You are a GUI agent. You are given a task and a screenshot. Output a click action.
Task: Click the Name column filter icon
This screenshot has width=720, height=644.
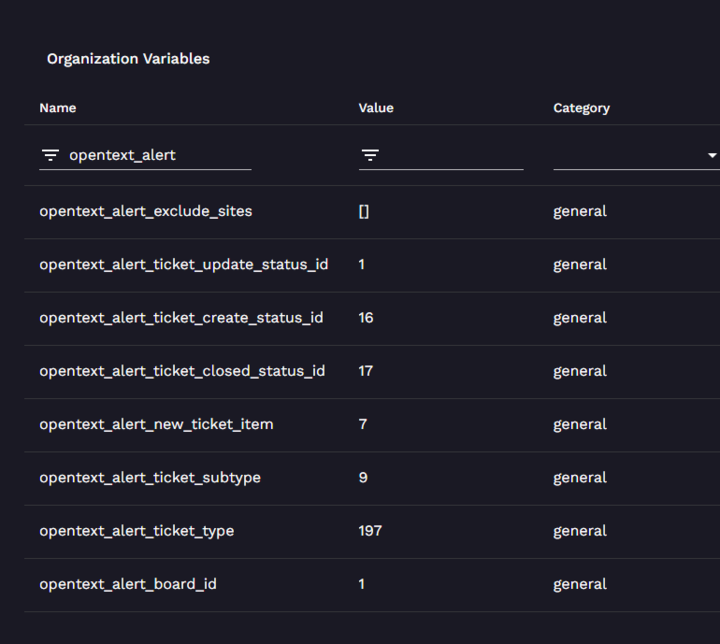[50, 156]
